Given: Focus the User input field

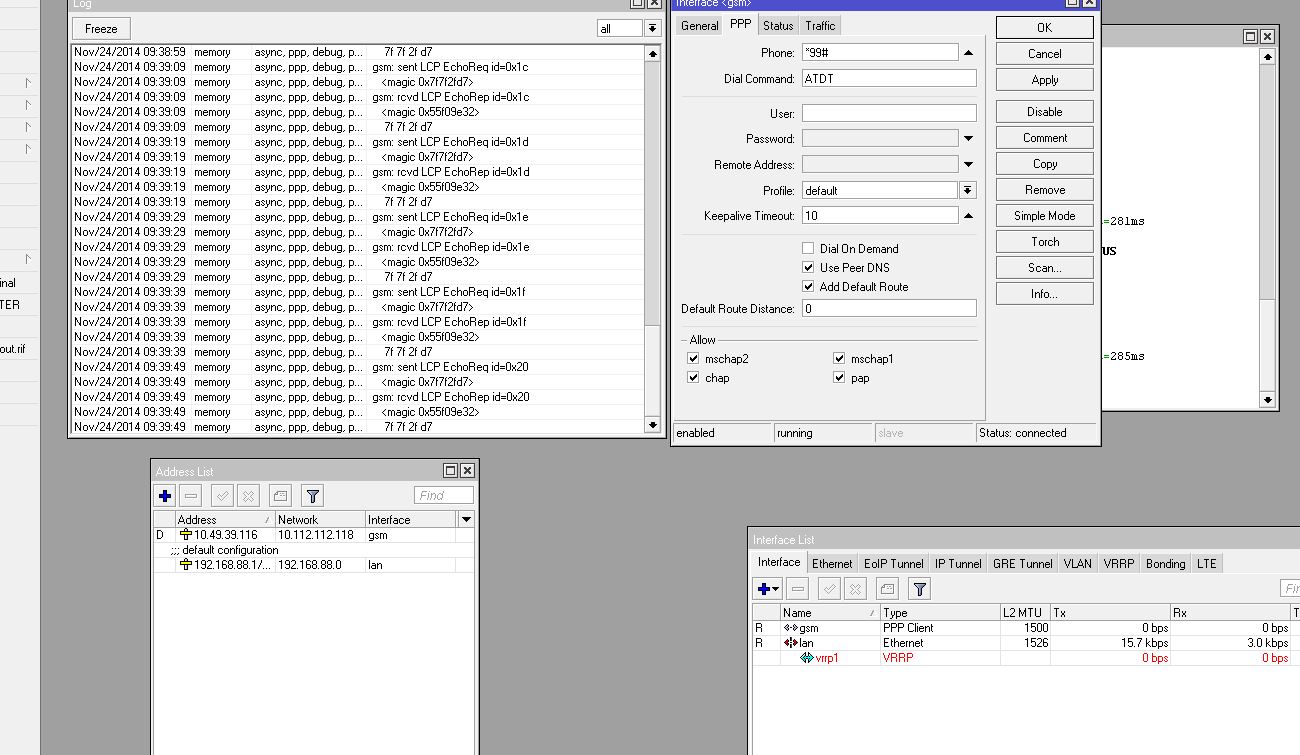Looking at the screenshot, I should 889,113.
